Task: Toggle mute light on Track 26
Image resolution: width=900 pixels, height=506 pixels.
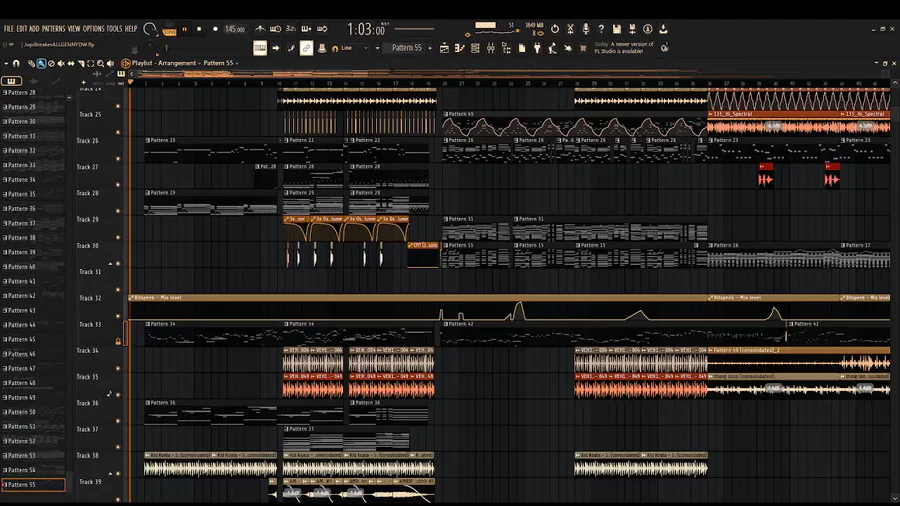Action: [x=118, y=159]
